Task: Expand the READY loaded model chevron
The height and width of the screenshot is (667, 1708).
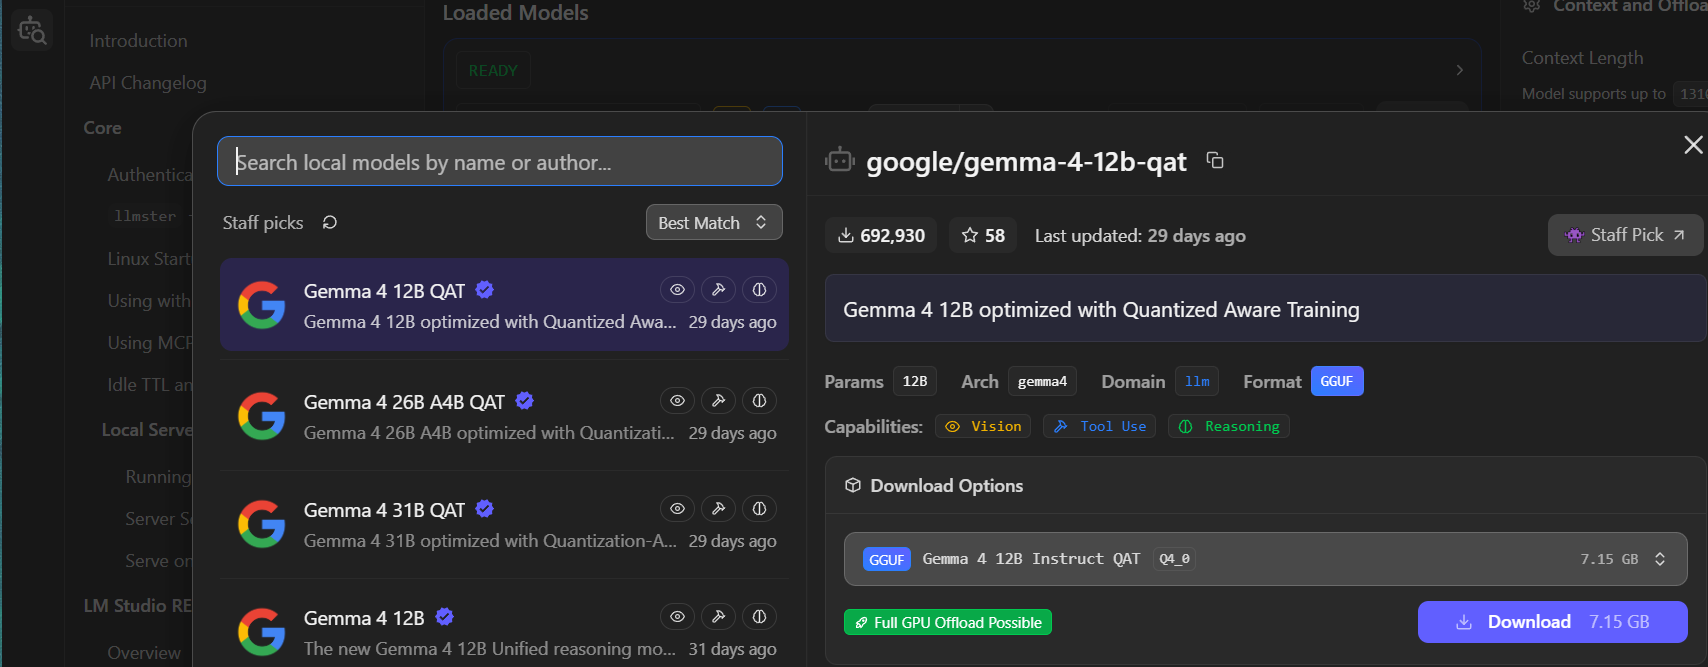Action: pyautogui.click(x=1460, y=70)
